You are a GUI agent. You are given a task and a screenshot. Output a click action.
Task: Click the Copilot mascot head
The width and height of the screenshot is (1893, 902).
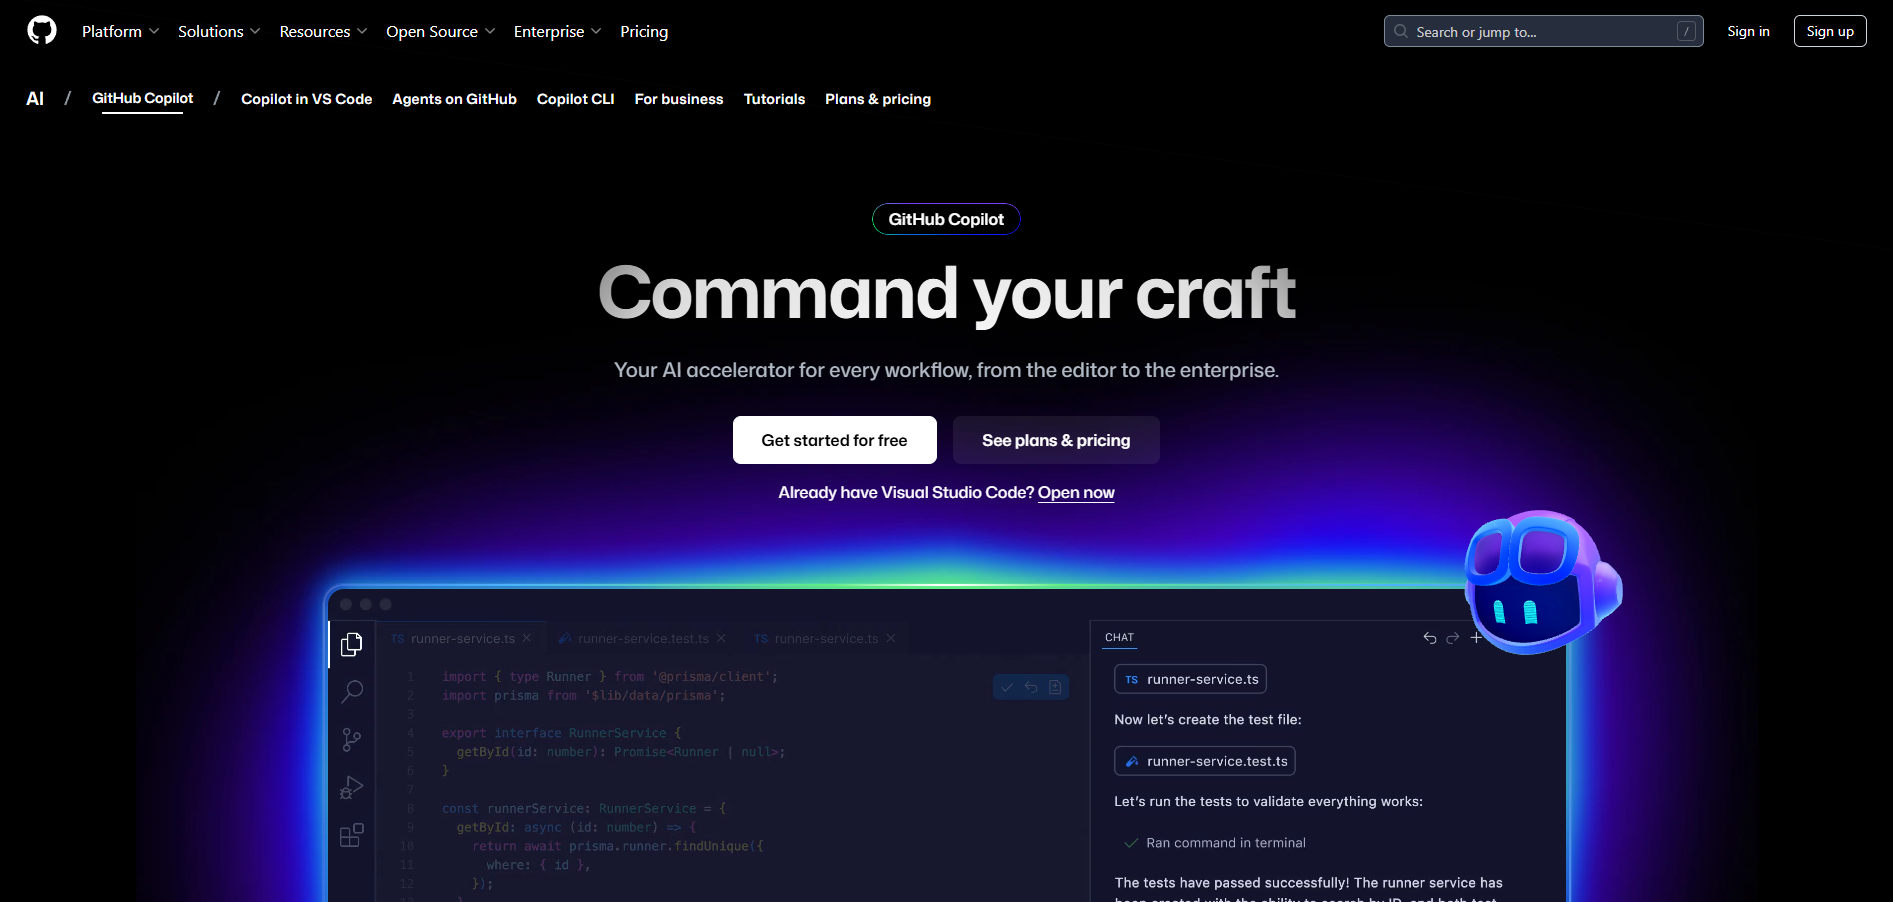[x=1542, y=582]
